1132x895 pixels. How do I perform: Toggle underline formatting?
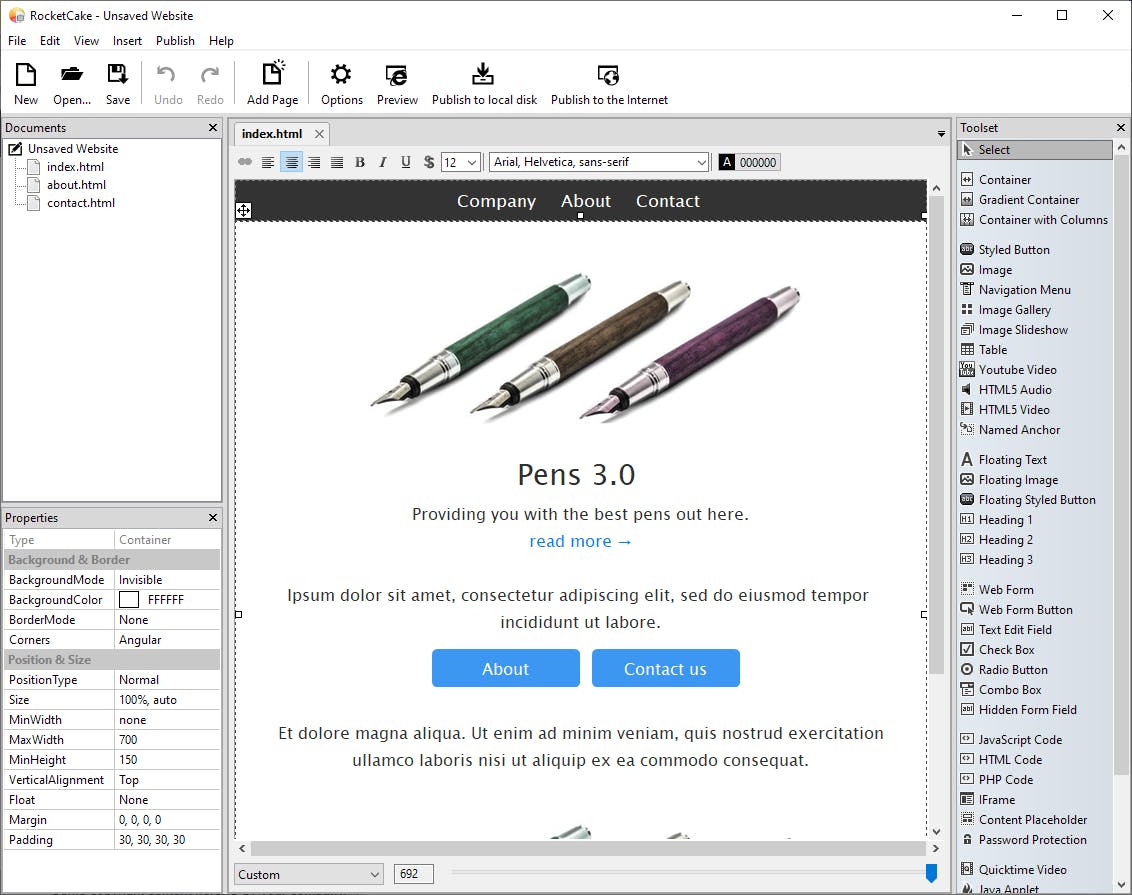click(406, 162)
